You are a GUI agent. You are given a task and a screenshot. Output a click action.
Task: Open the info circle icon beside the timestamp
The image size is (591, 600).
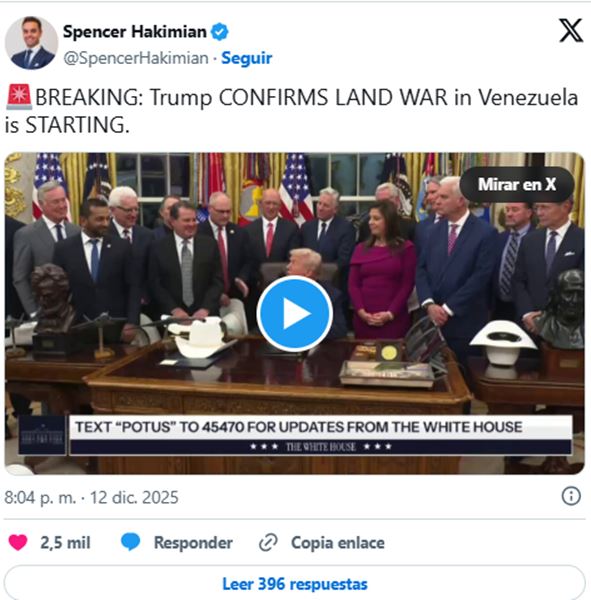point(571,496)
